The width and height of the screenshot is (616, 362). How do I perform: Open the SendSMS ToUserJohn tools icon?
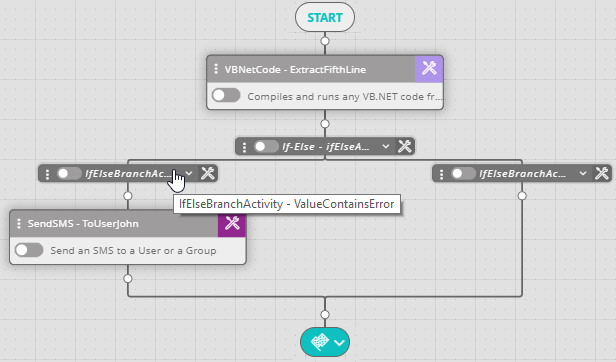coord(232,224)
